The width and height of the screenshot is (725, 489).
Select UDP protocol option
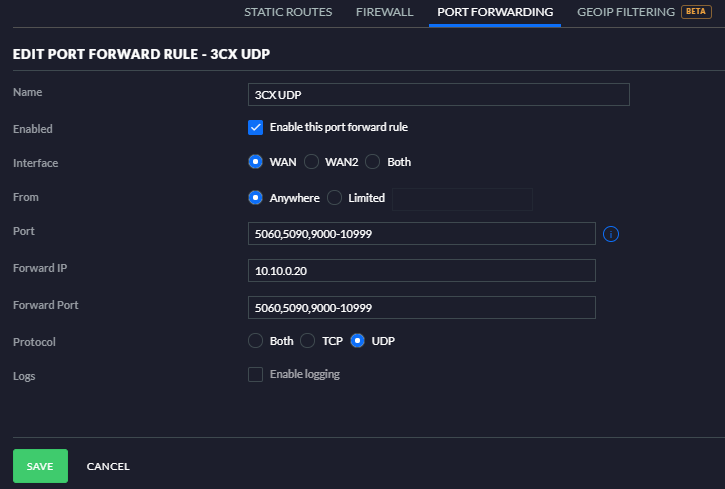click(x=357, y=341)
